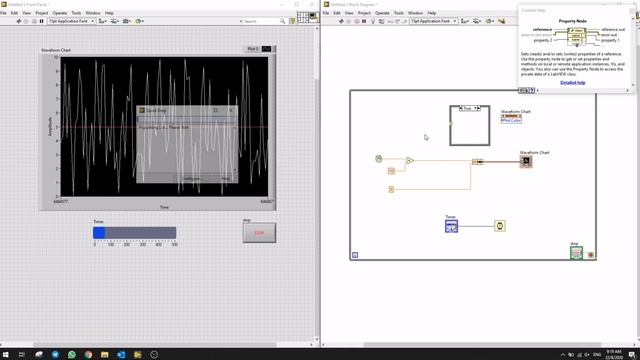Open Align Objects dropdown in Front Panel
640x360 pixels.
(x=102, y=21)
